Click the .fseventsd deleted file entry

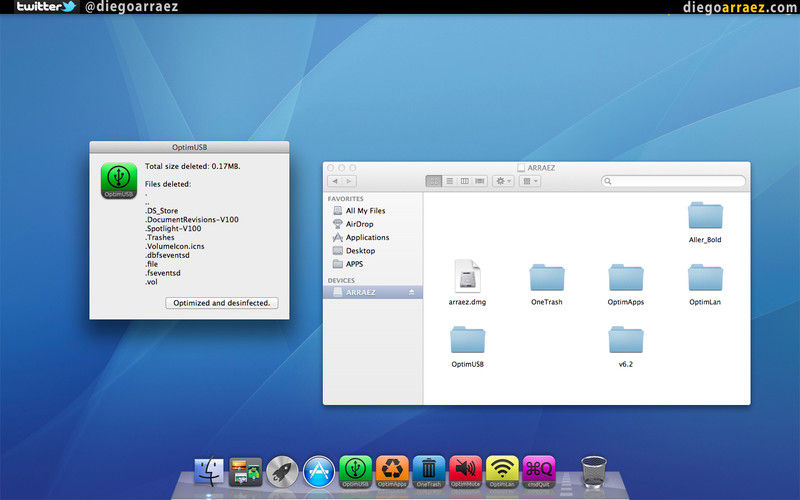tap(163, 273)
